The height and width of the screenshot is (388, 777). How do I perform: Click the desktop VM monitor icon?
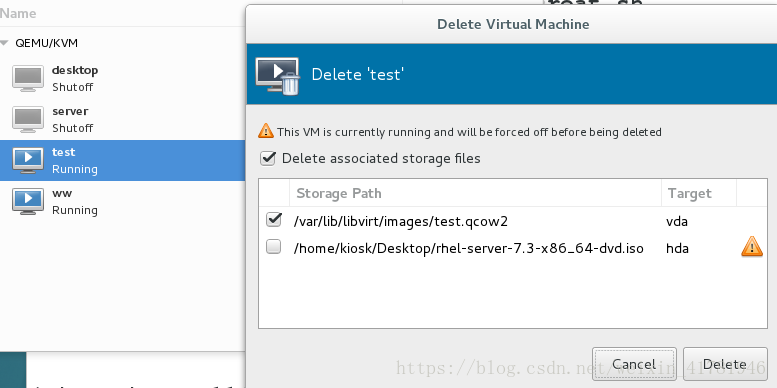[28, 78]
